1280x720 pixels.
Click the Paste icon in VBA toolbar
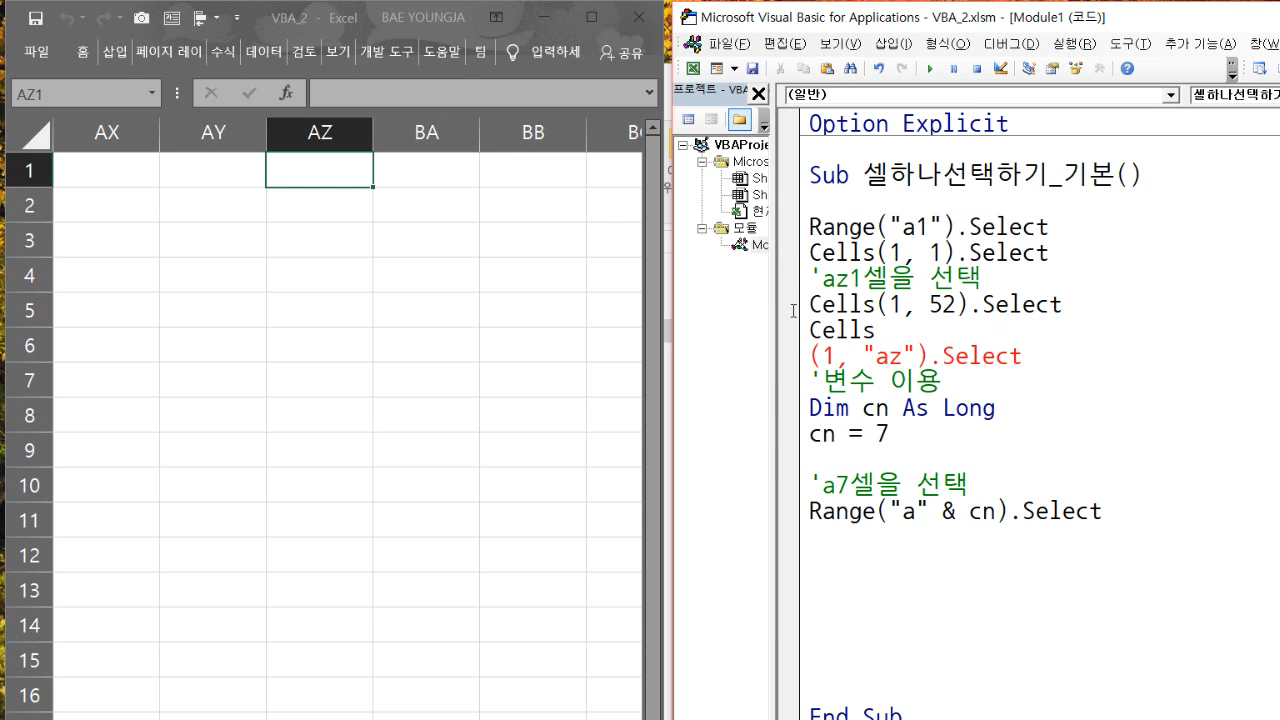(827, 69)
